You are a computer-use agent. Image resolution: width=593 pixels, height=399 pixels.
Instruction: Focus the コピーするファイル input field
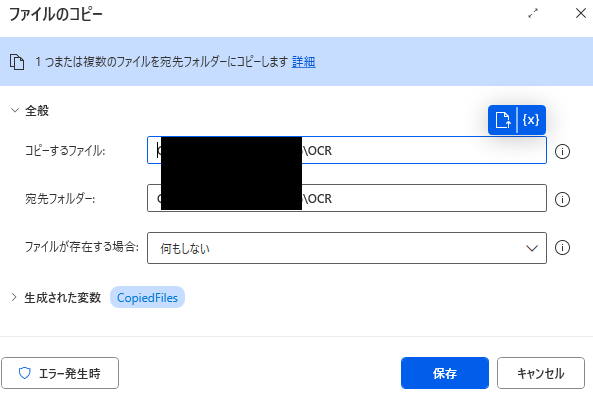click(347, 150)
